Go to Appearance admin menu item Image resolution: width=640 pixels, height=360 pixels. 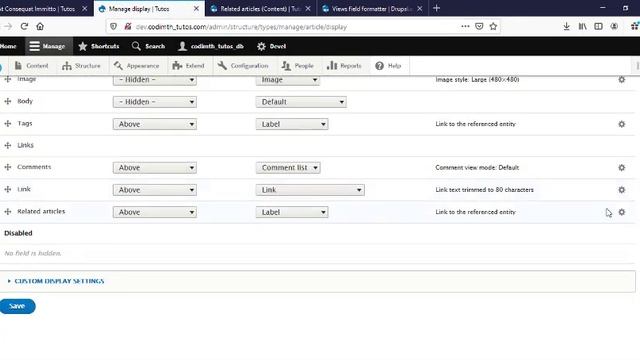[137, 66]
